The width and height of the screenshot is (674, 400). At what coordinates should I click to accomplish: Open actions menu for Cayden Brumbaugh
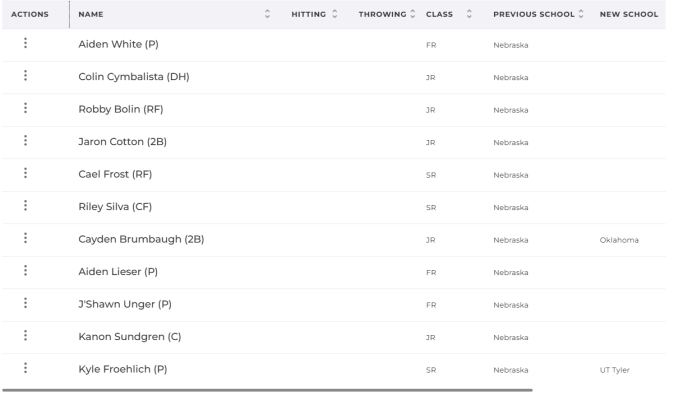25,238
